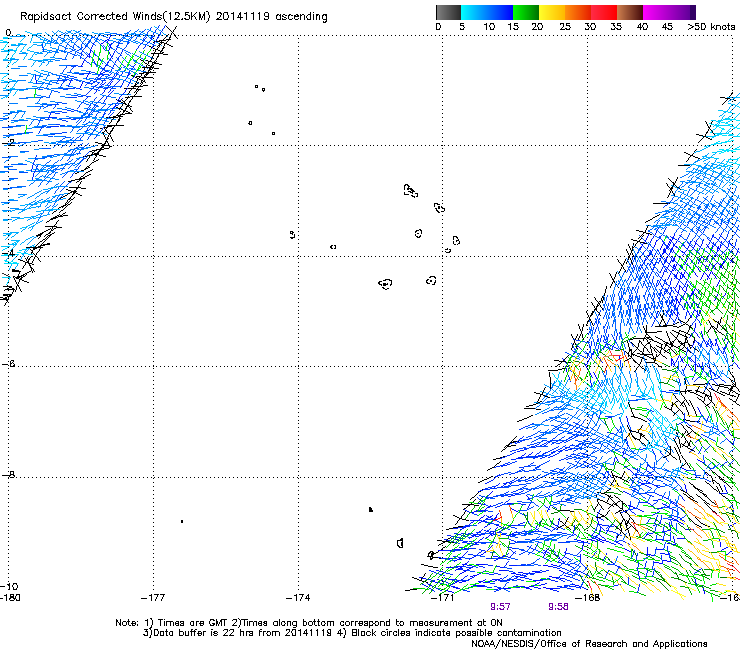Click the longitude label '-171'
The height and width of the screenshot is (650, 740).
click(x=442, y=598)
